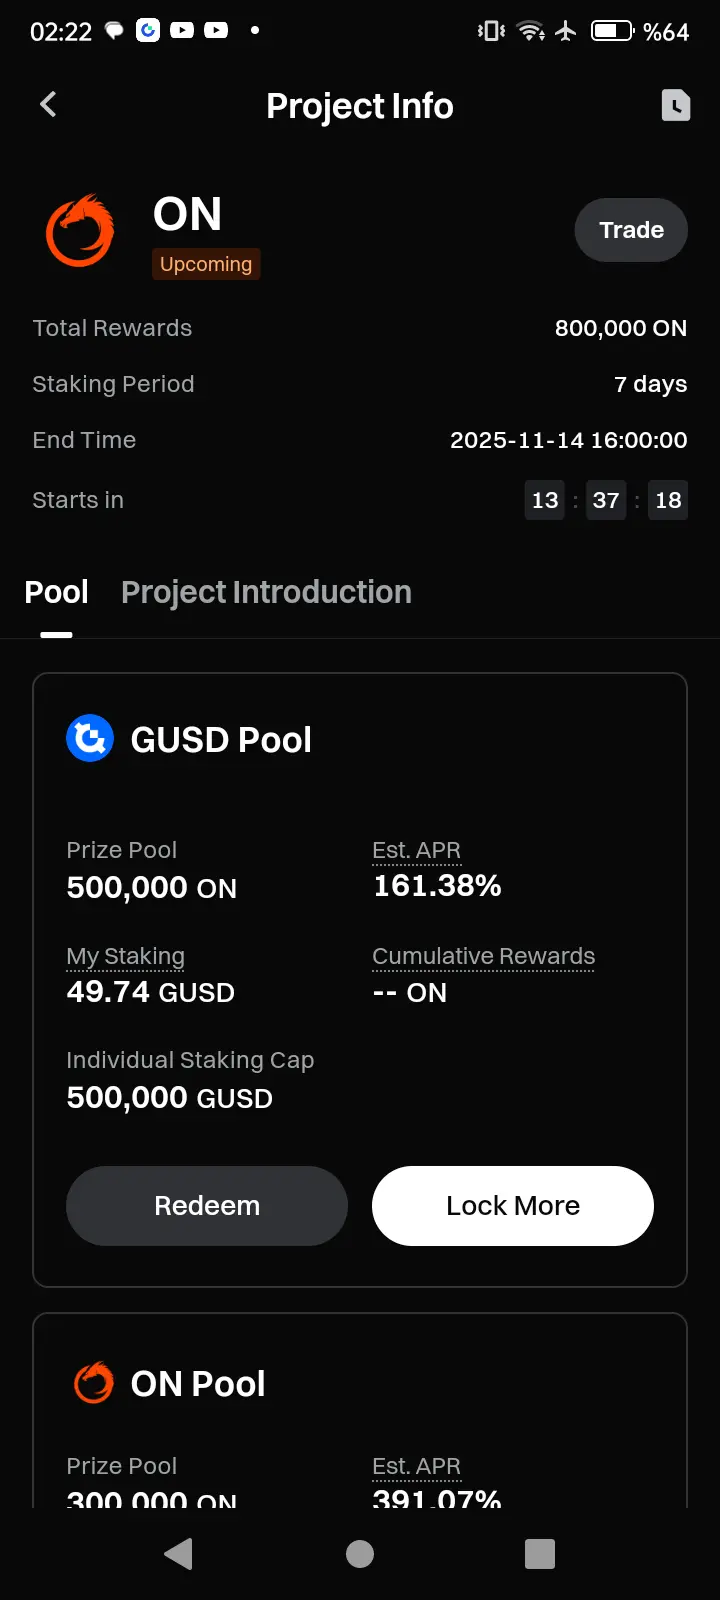The image size is (720, 1600).
Task: Tap the Starts in countdown timer
Action: tap(606, 500)
